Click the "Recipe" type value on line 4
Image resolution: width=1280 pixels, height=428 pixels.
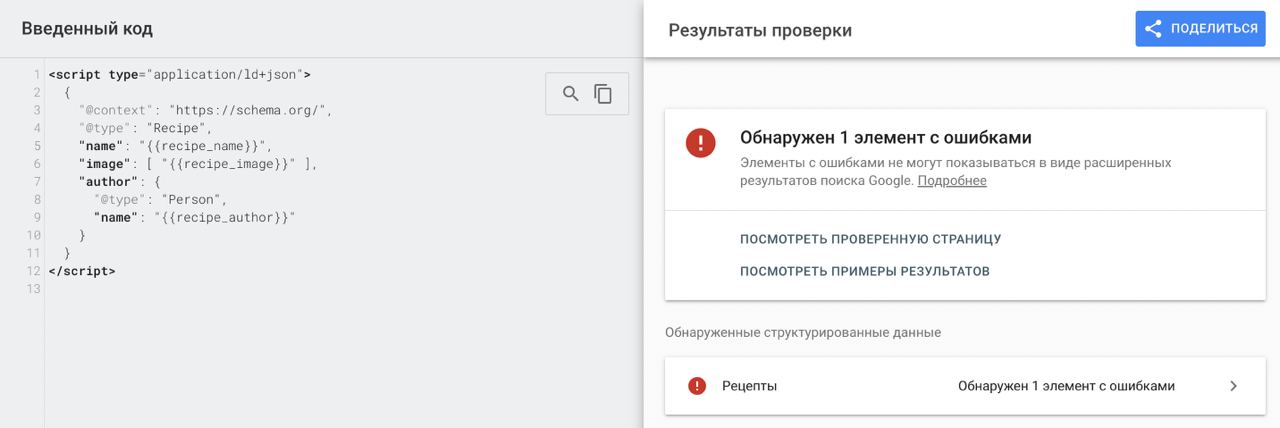point(179,128)
